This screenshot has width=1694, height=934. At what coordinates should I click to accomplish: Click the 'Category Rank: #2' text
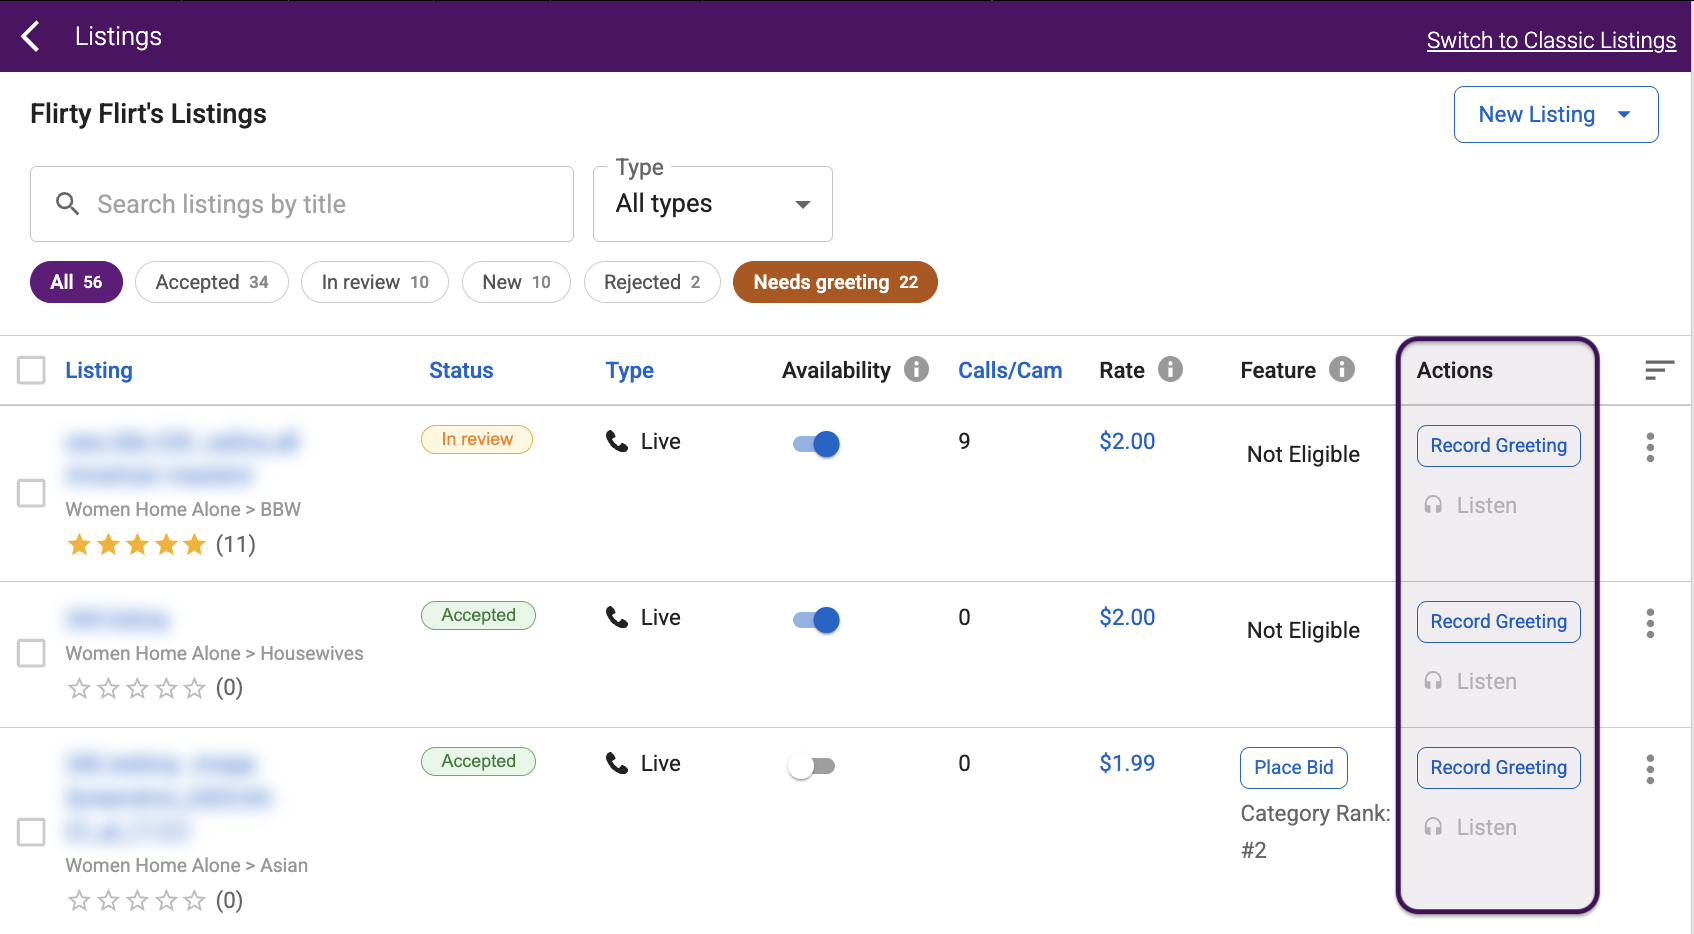[1315, 831]
